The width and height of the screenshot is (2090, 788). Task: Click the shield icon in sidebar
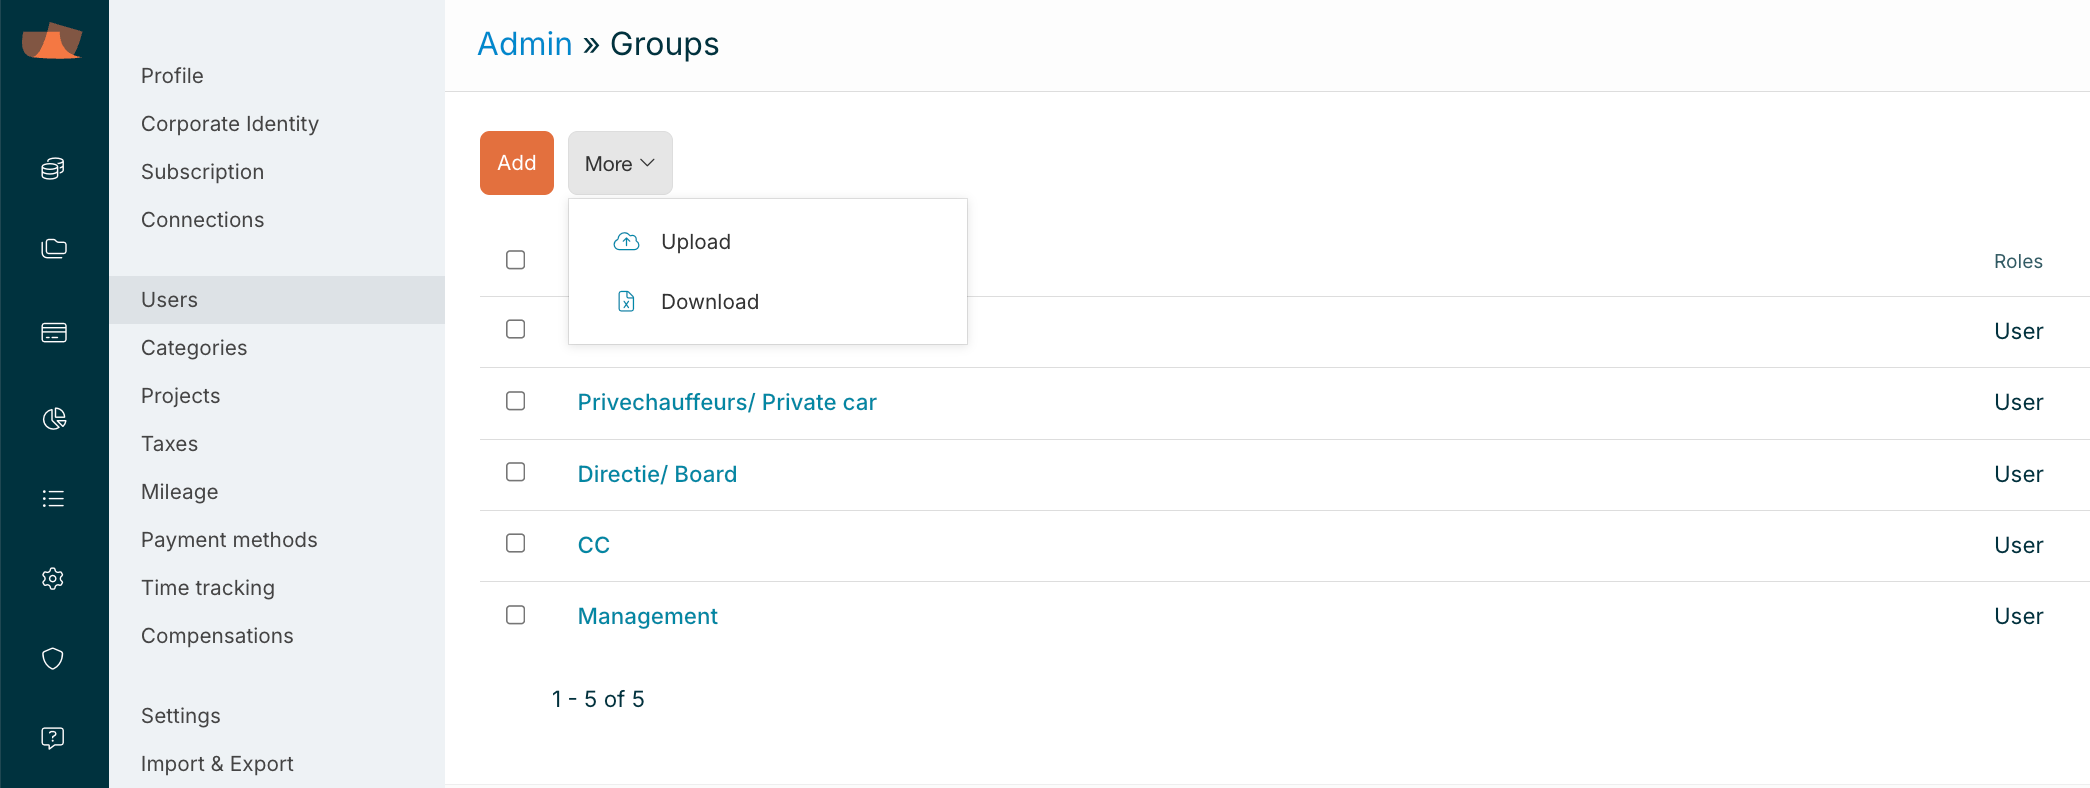53,658
